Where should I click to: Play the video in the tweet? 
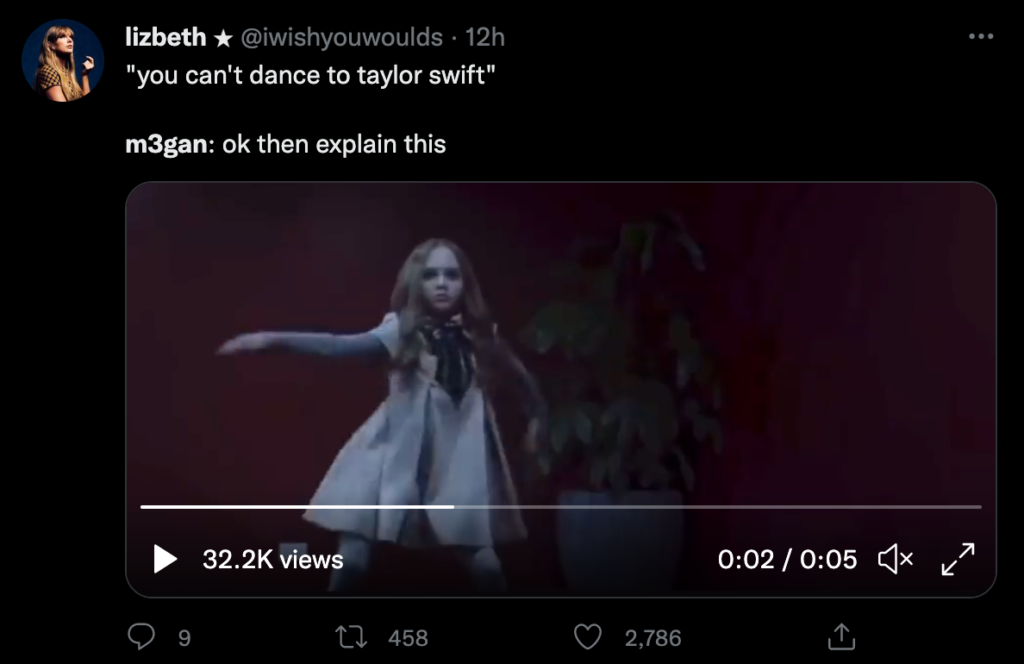(x=165, y=559)
